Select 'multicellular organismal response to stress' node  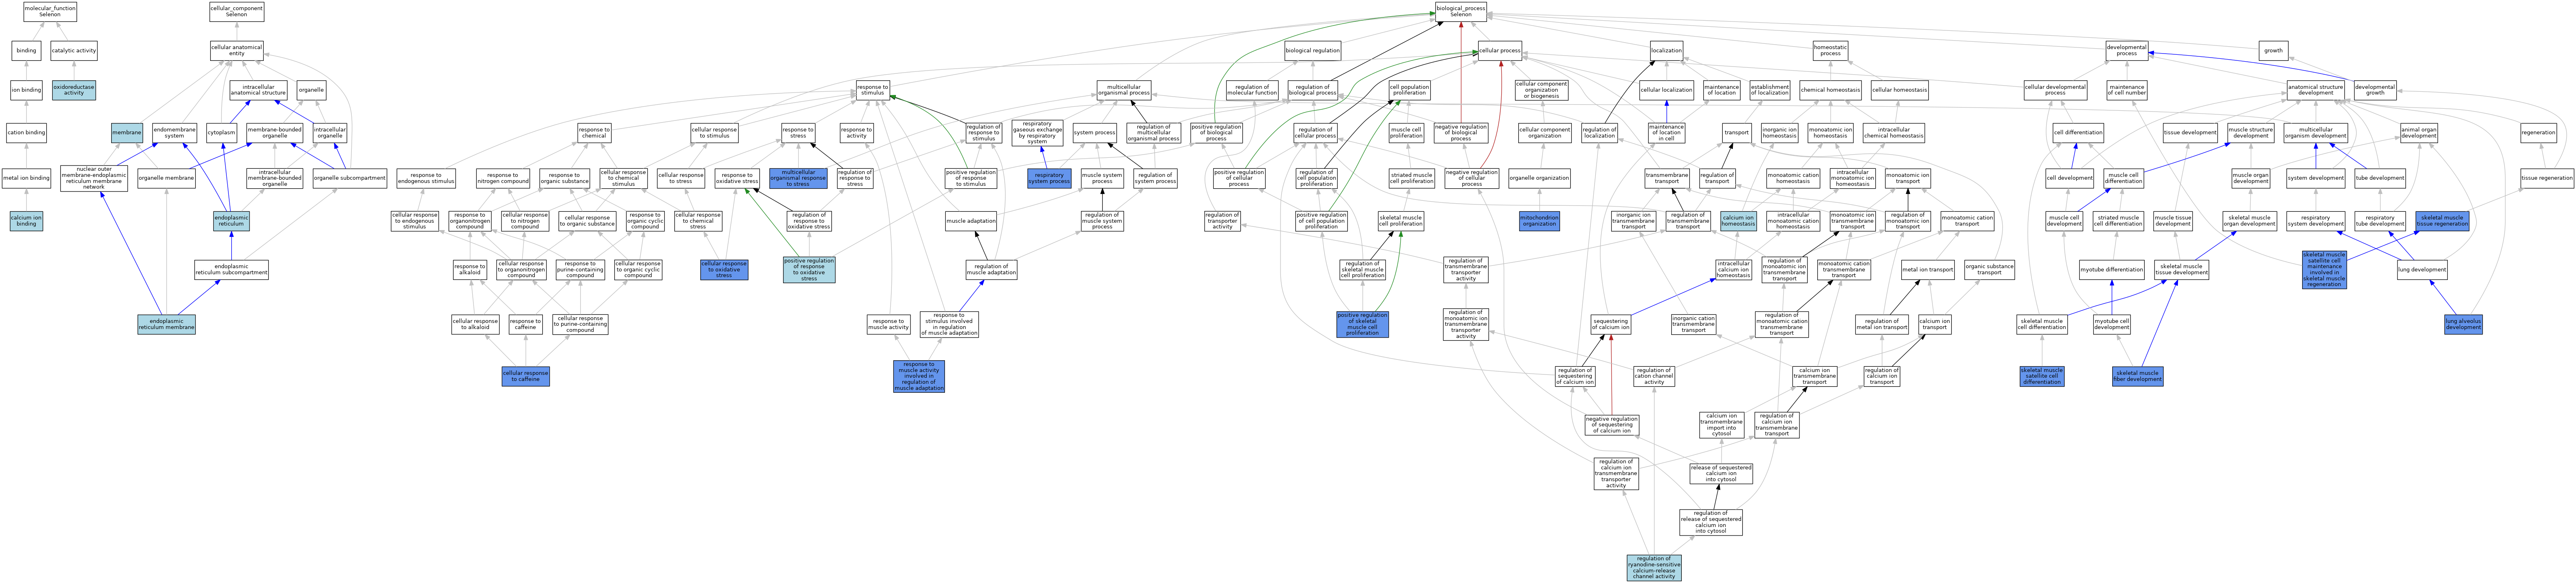coord(798,178)
